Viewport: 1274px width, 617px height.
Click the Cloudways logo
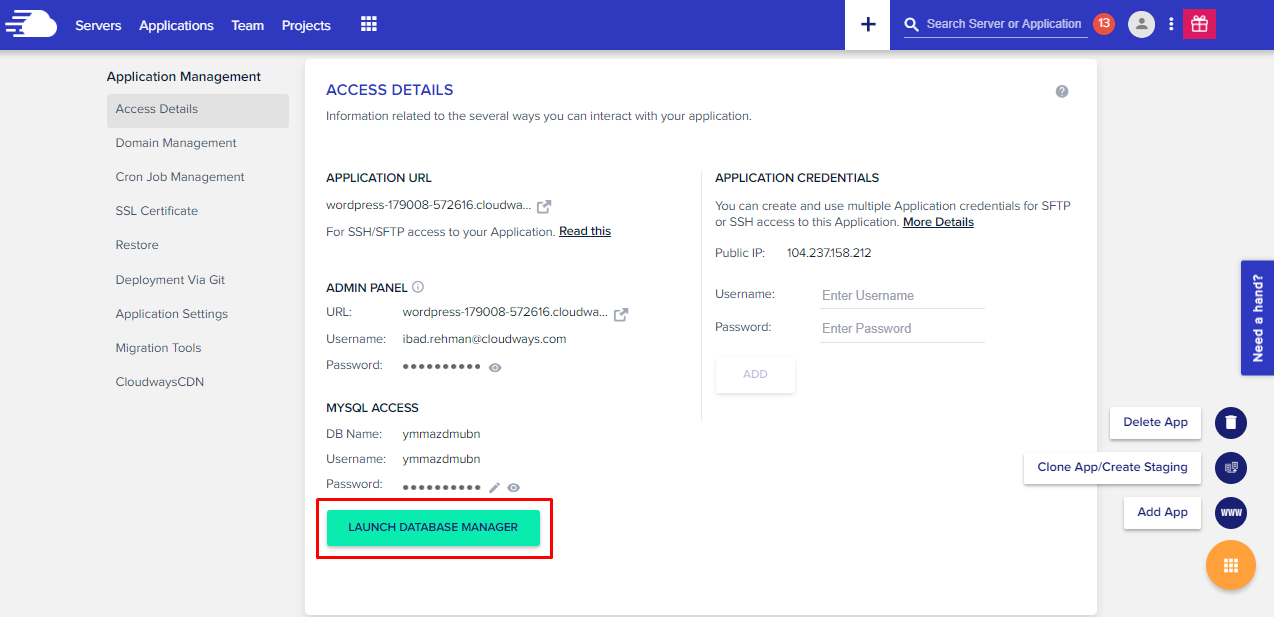coord(30,24)
